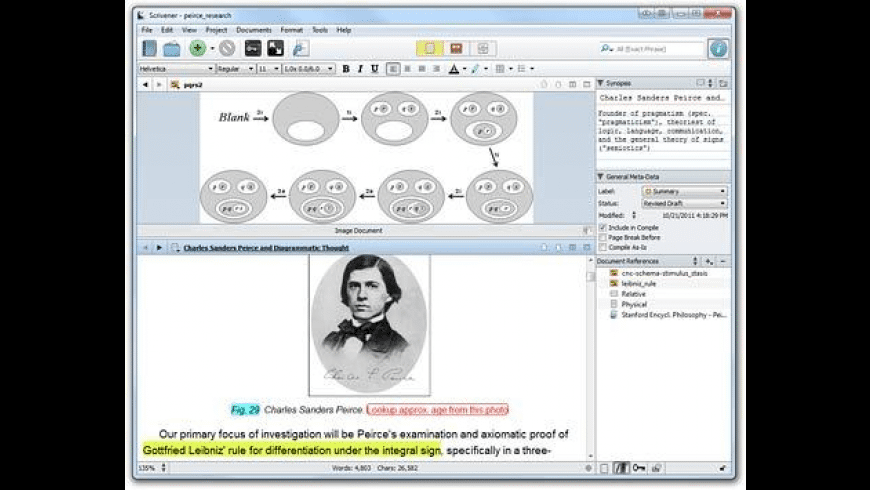Open text color dropdown arrow
The width and height of the screenshot is (870, 490).
click(x=464, y=69)
